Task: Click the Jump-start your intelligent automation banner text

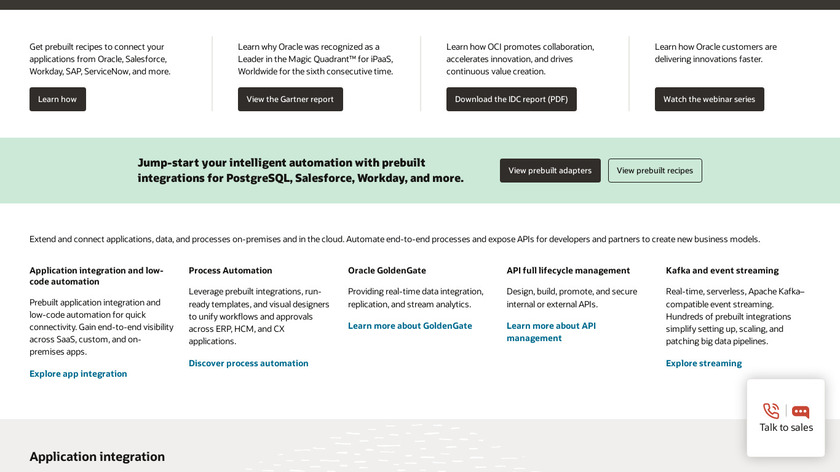Action: (300, 170)
